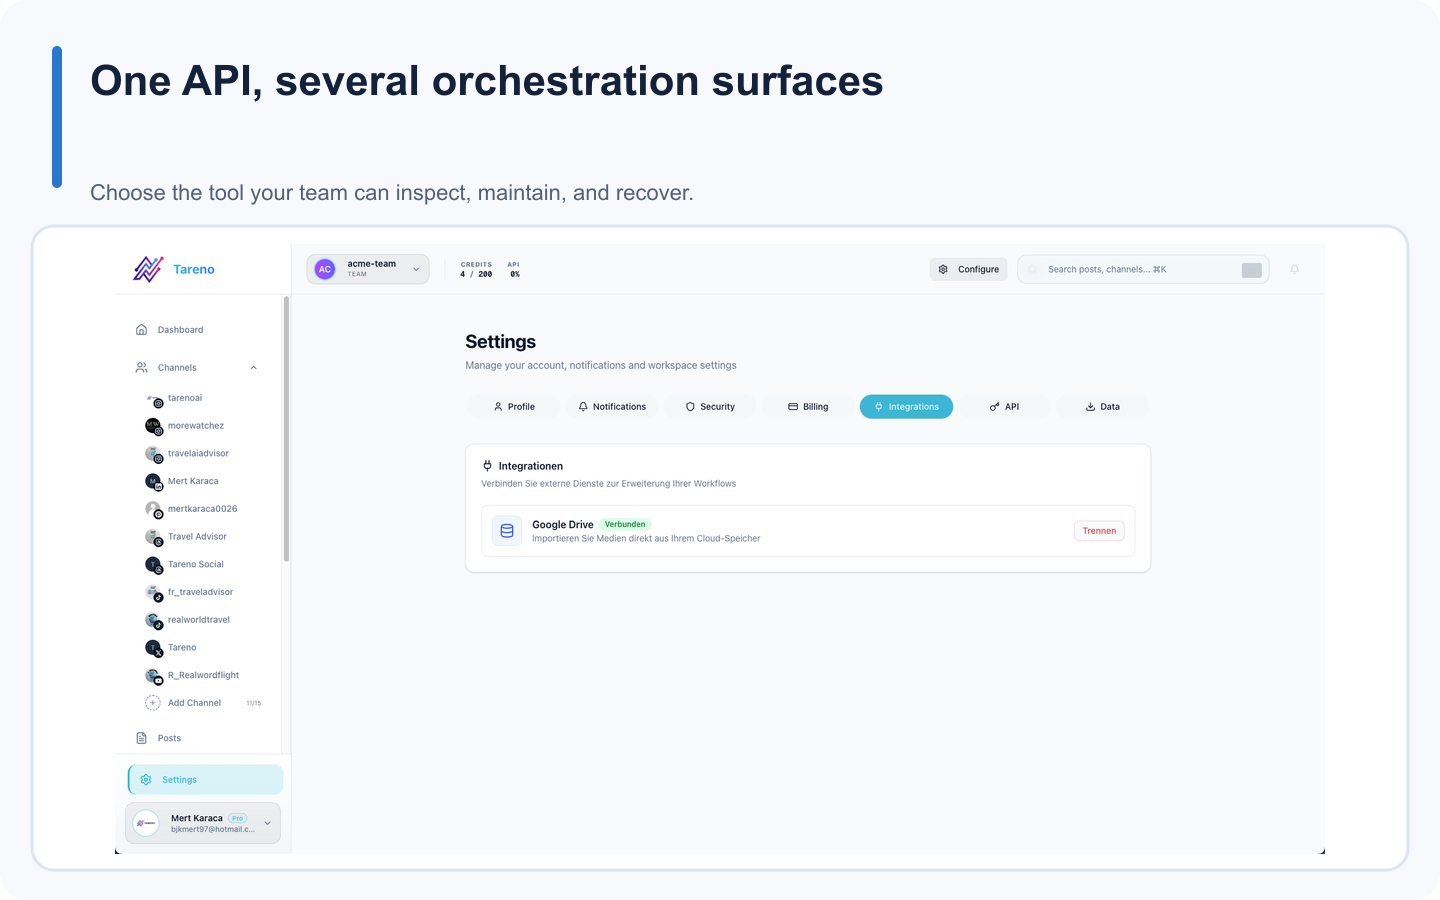Click the Integrationen plug icon
The image size is (1440, 900).
click(487, 466)
